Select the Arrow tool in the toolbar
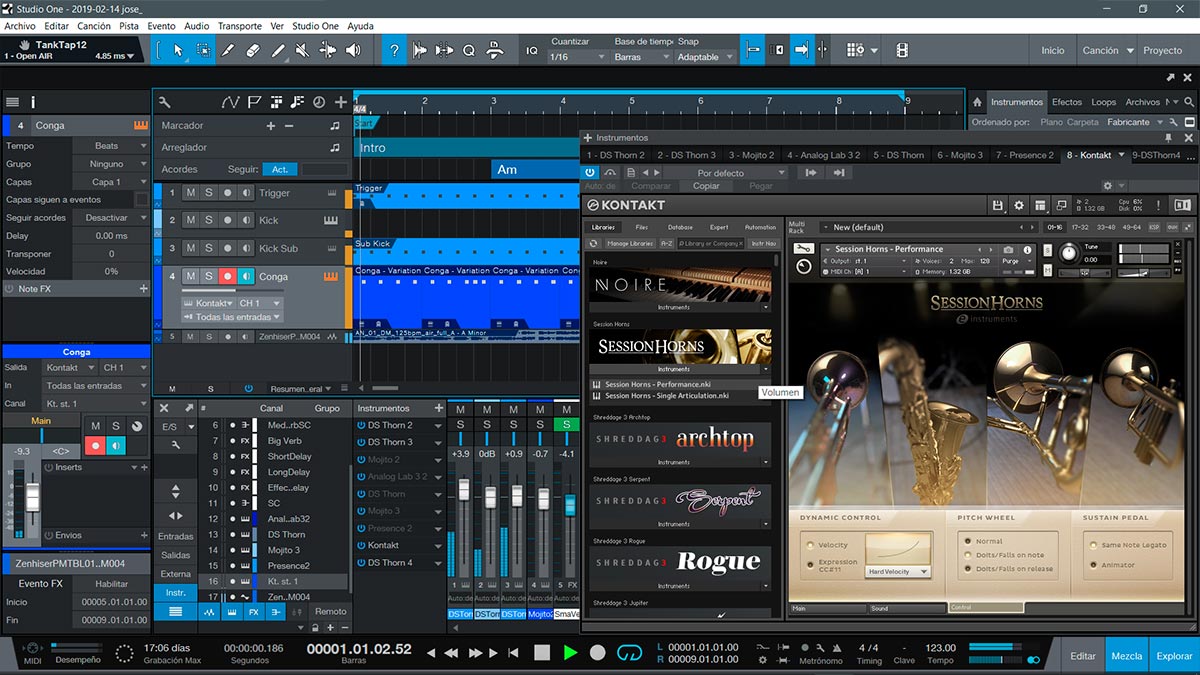 coord(178,50)
